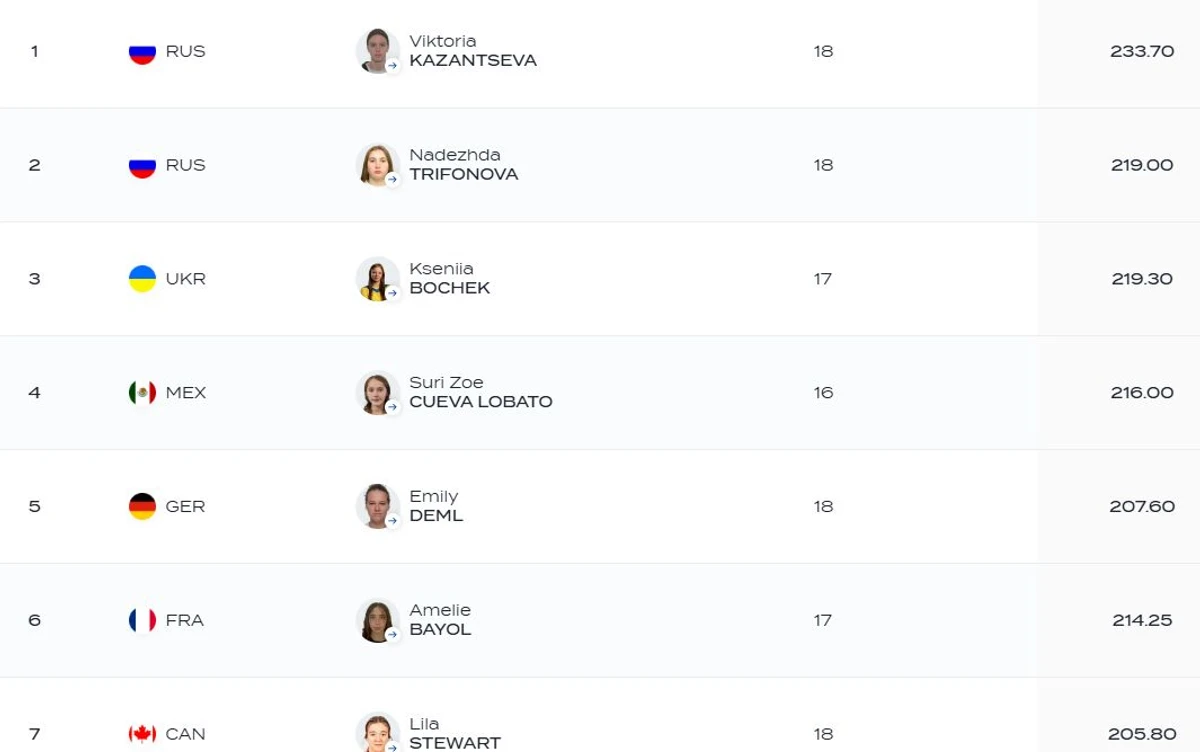Click the Mexico flag icon beside MEX

[x=142, y=393]
